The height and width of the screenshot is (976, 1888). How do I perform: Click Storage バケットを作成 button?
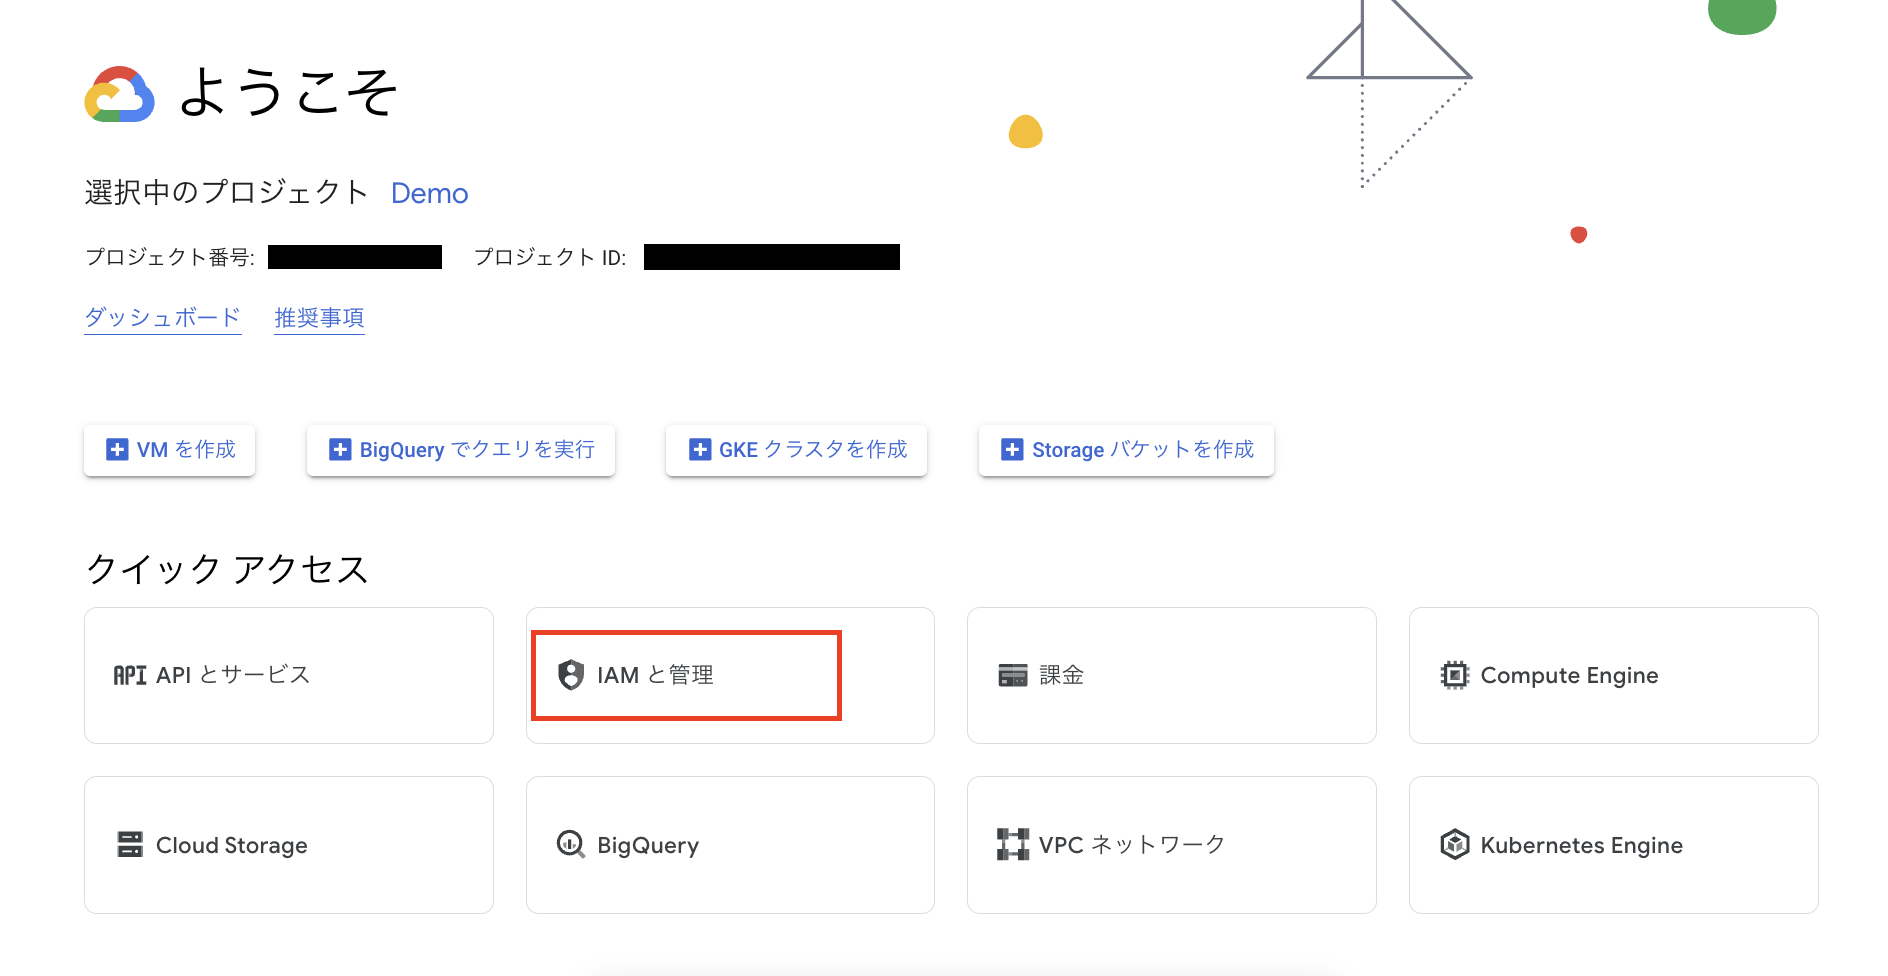[x=1125, y=450]
